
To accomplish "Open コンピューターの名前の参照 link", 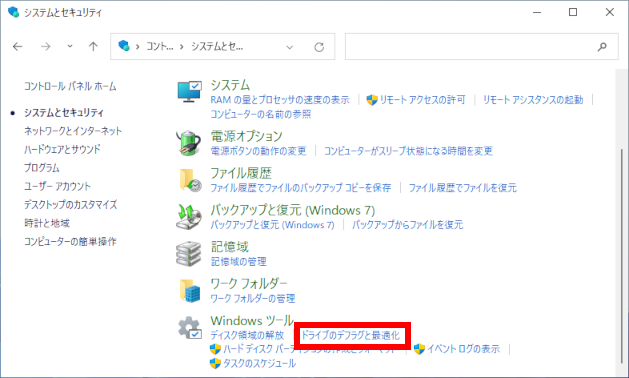I will pyautogui.click(x=261, y=114).
